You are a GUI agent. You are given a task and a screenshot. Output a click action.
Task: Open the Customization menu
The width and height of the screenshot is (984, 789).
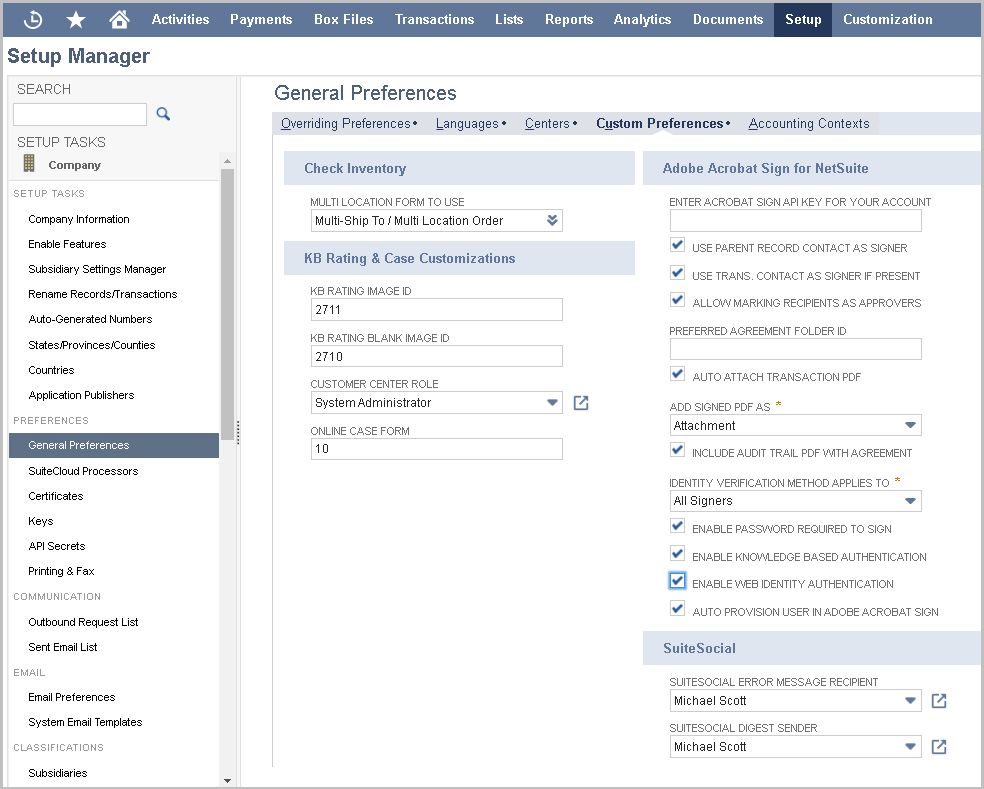(887, 19)
